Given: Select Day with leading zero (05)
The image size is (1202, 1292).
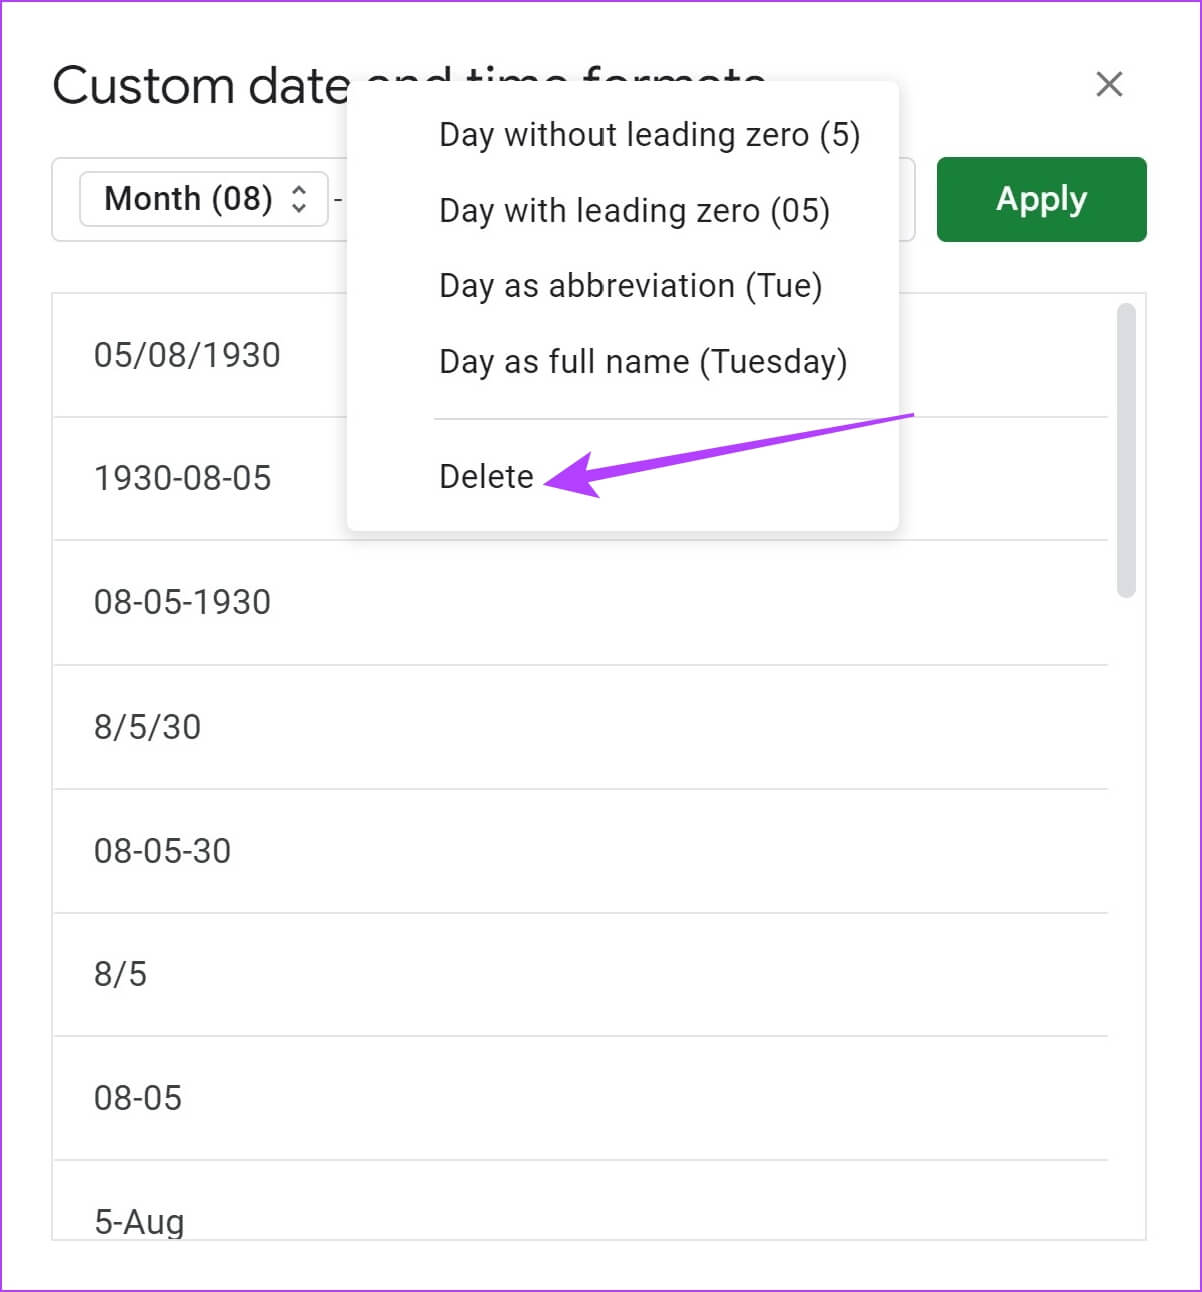Looking at the screenshot, I should (x=634, y=211).
